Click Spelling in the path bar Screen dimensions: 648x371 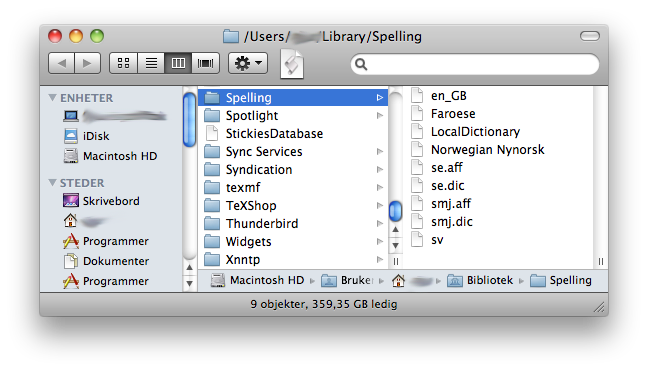[x=561, y=281]
